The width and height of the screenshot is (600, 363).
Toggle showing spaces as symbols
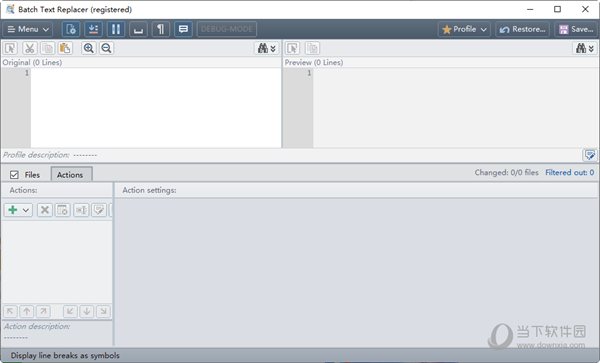138,29
